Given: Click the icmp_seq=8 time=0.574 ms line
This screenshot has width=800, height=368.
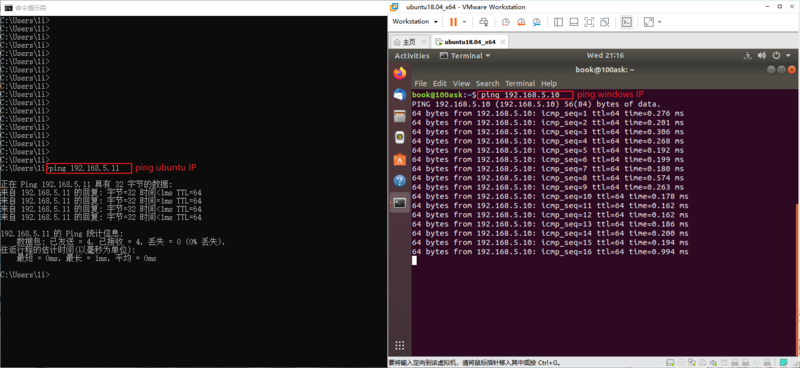Looking at the screenshot, I should tap(548, 178).
